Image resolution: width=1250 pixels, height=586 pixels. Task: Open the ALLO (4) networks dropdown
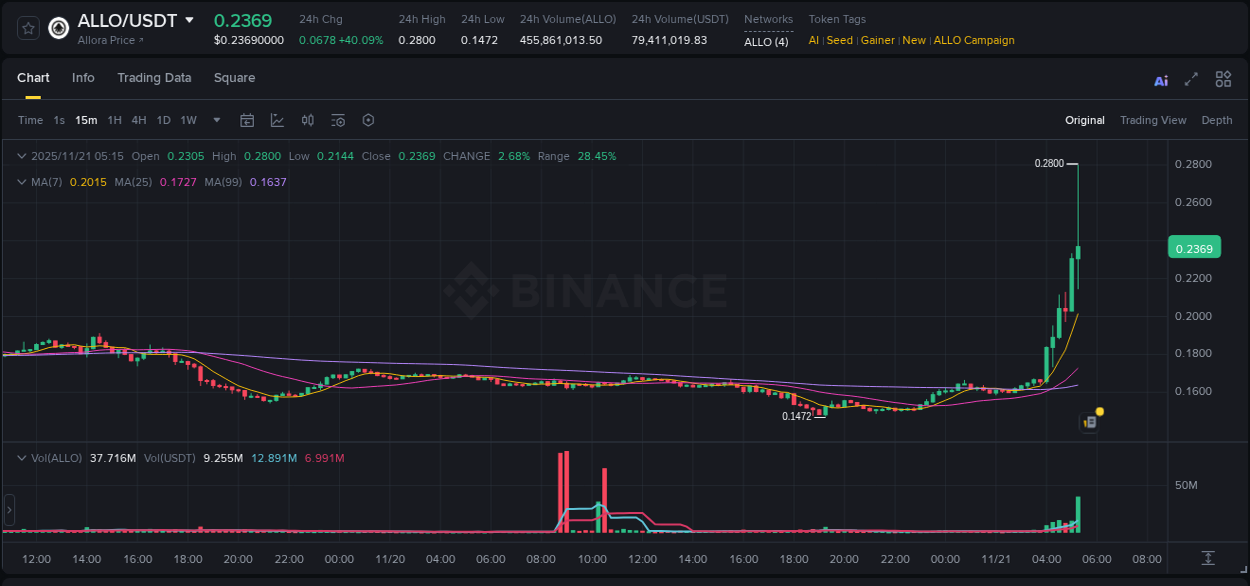(766, 41)
